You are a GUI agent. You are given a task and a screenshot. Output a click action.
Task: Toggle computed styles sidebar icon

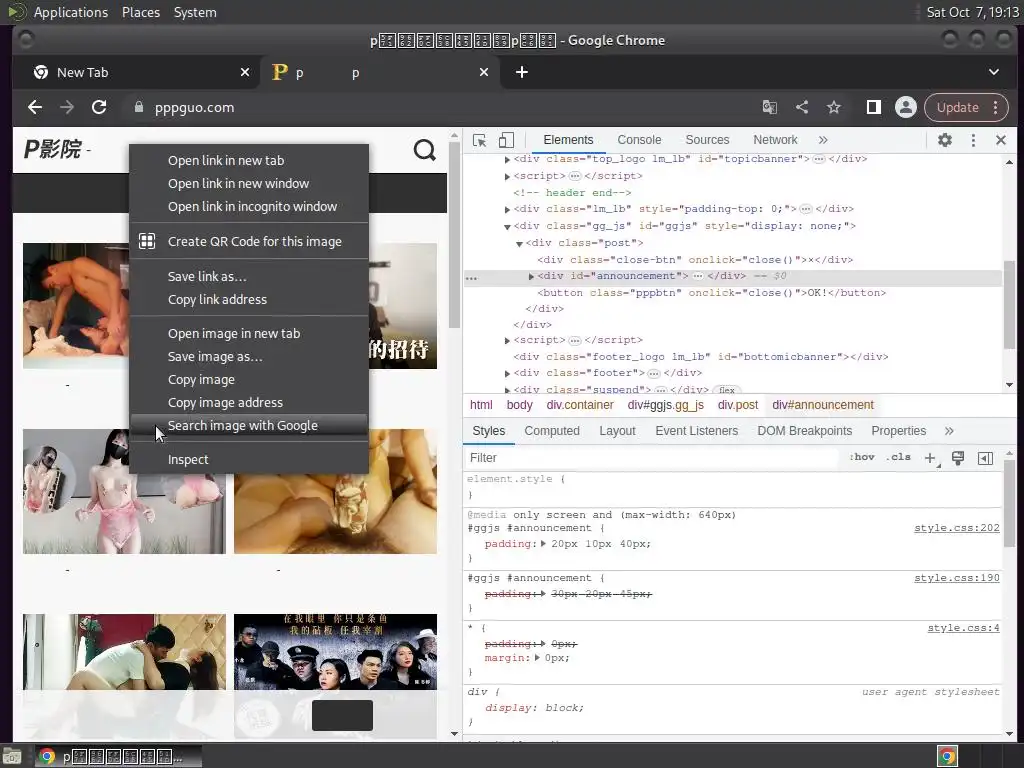(x=985, y=458)
